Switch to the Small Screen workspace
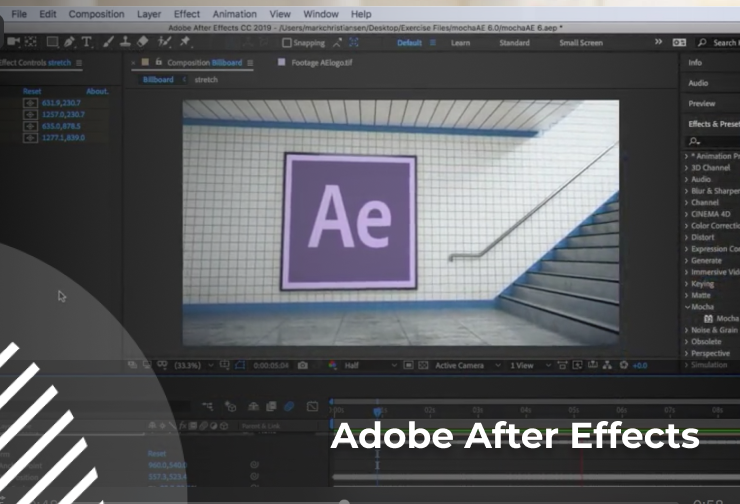 coord(580,43)
